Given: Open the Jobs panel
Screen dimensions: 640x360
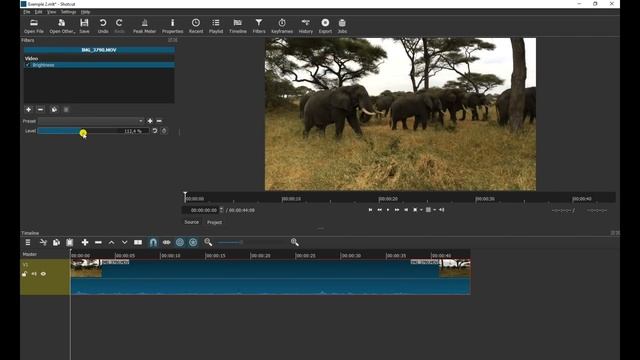Looking at the screenshot, I should click(342, 26).
